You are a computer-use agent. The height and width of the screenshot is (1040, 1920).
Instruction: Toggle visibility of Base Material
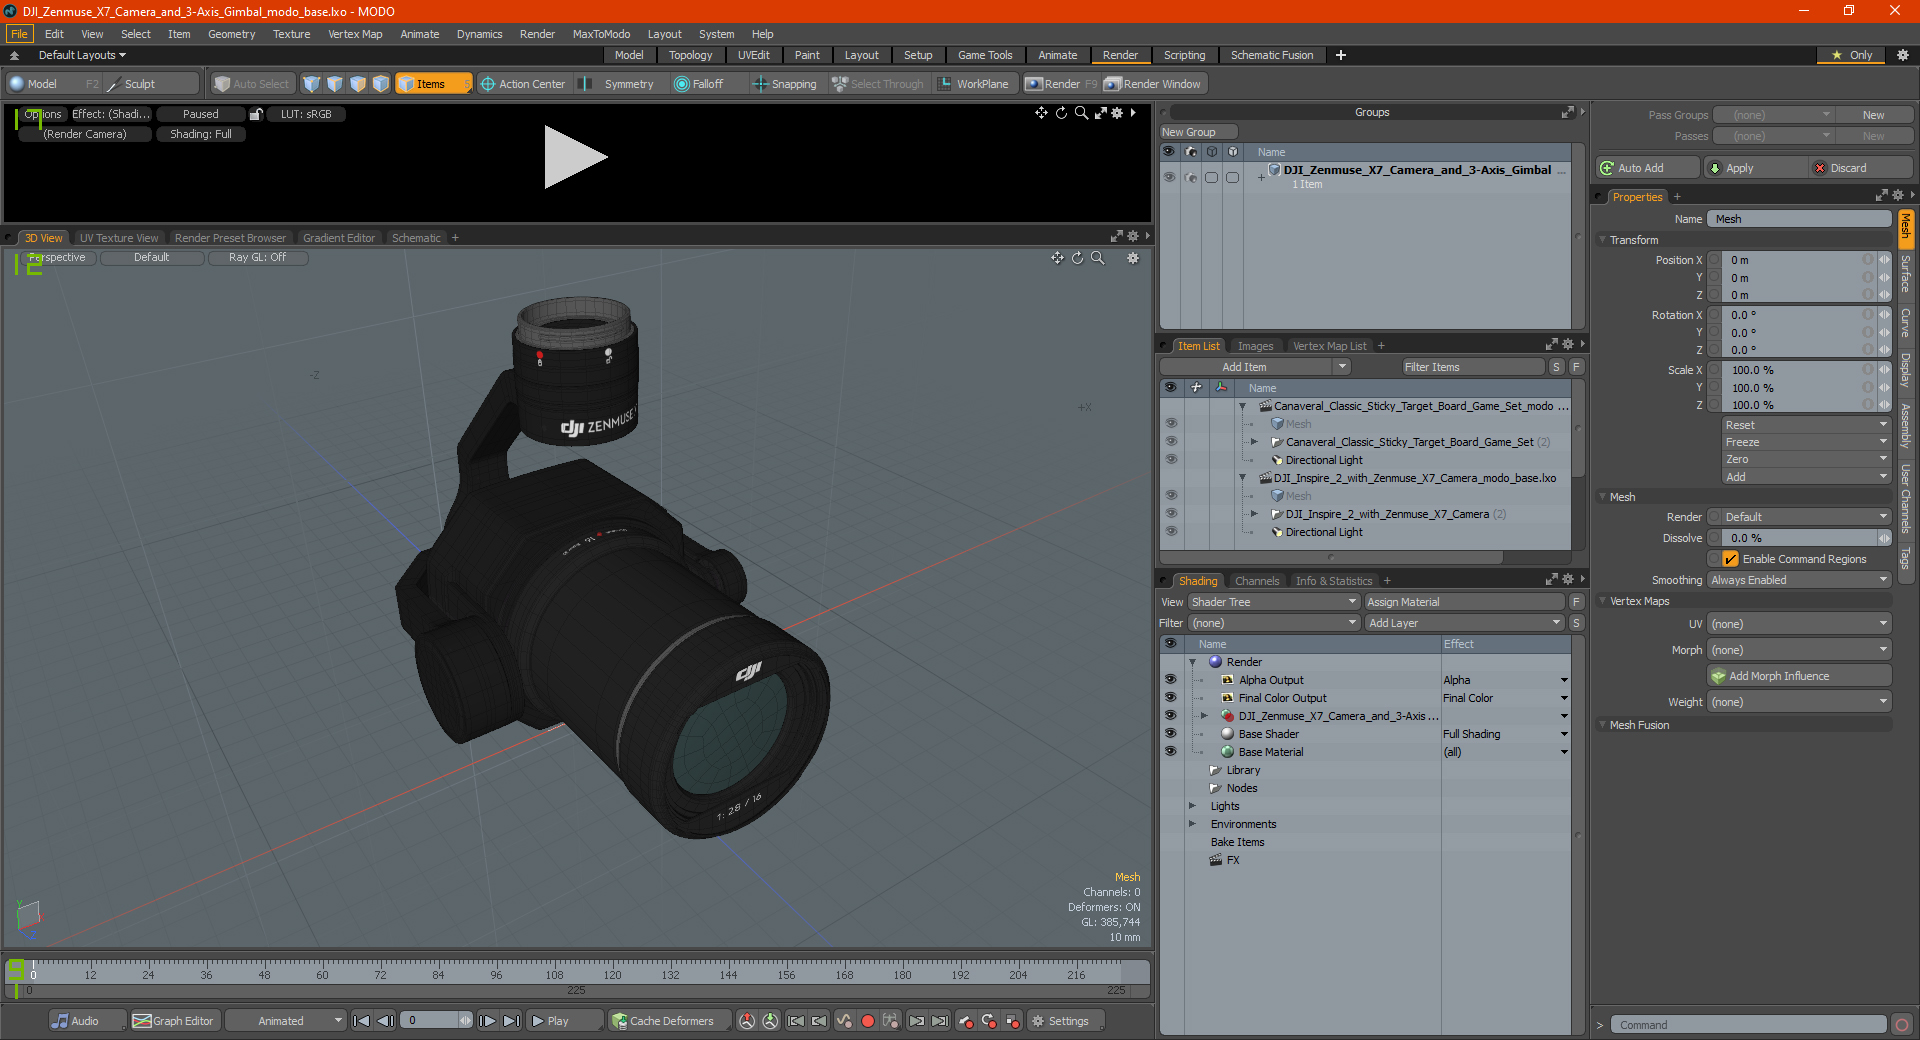pyautogui.click(x=1170, y=752)
